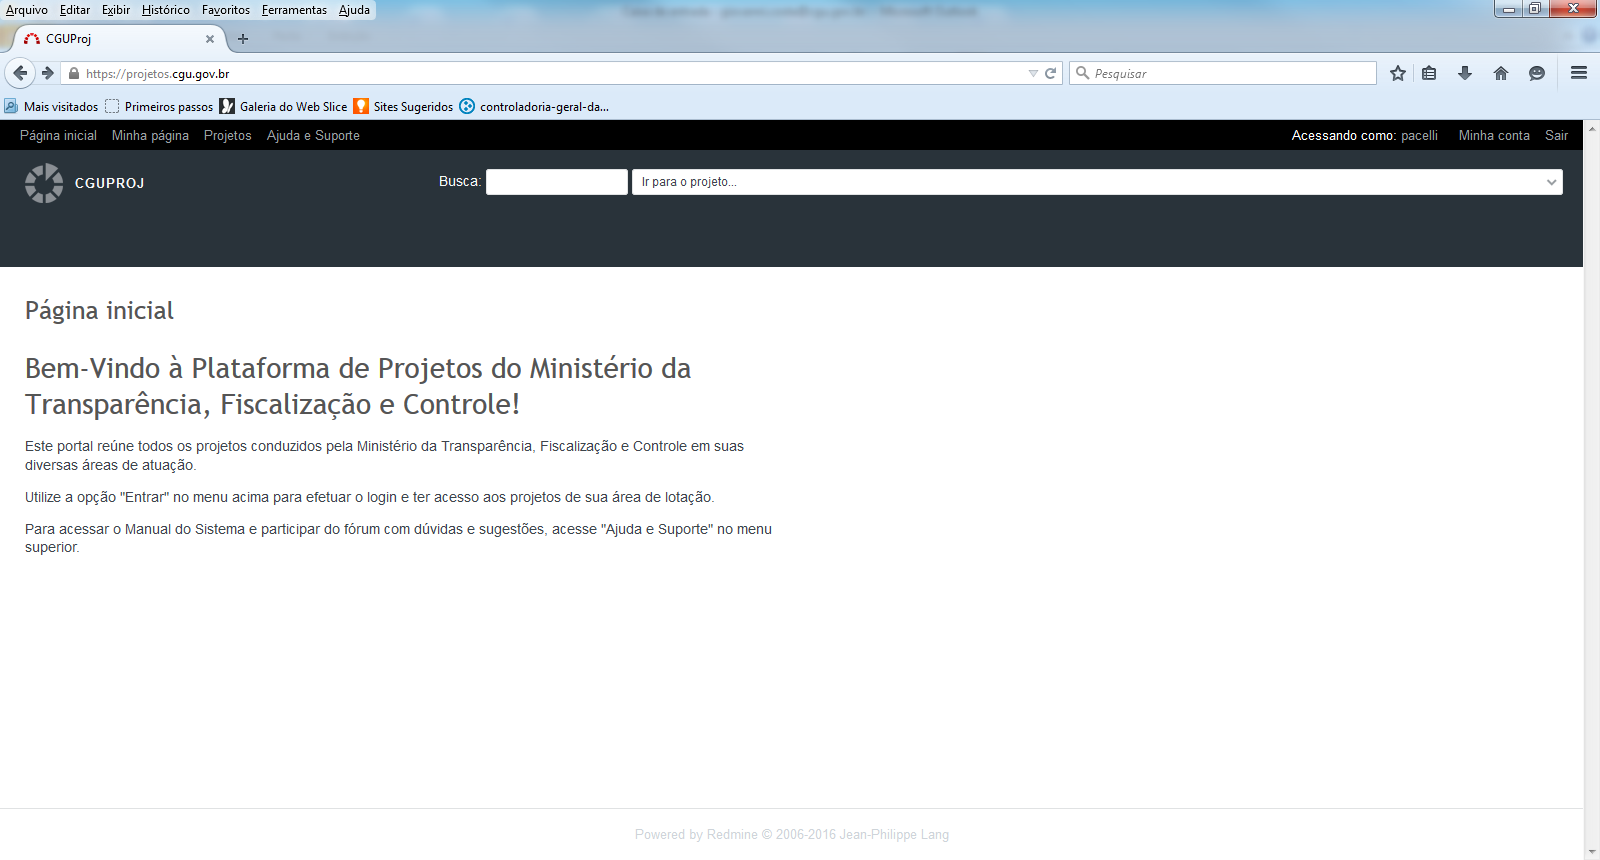Close the CGUProj tab
This screenshot has width=1600, height=860.
click(210, 39)
